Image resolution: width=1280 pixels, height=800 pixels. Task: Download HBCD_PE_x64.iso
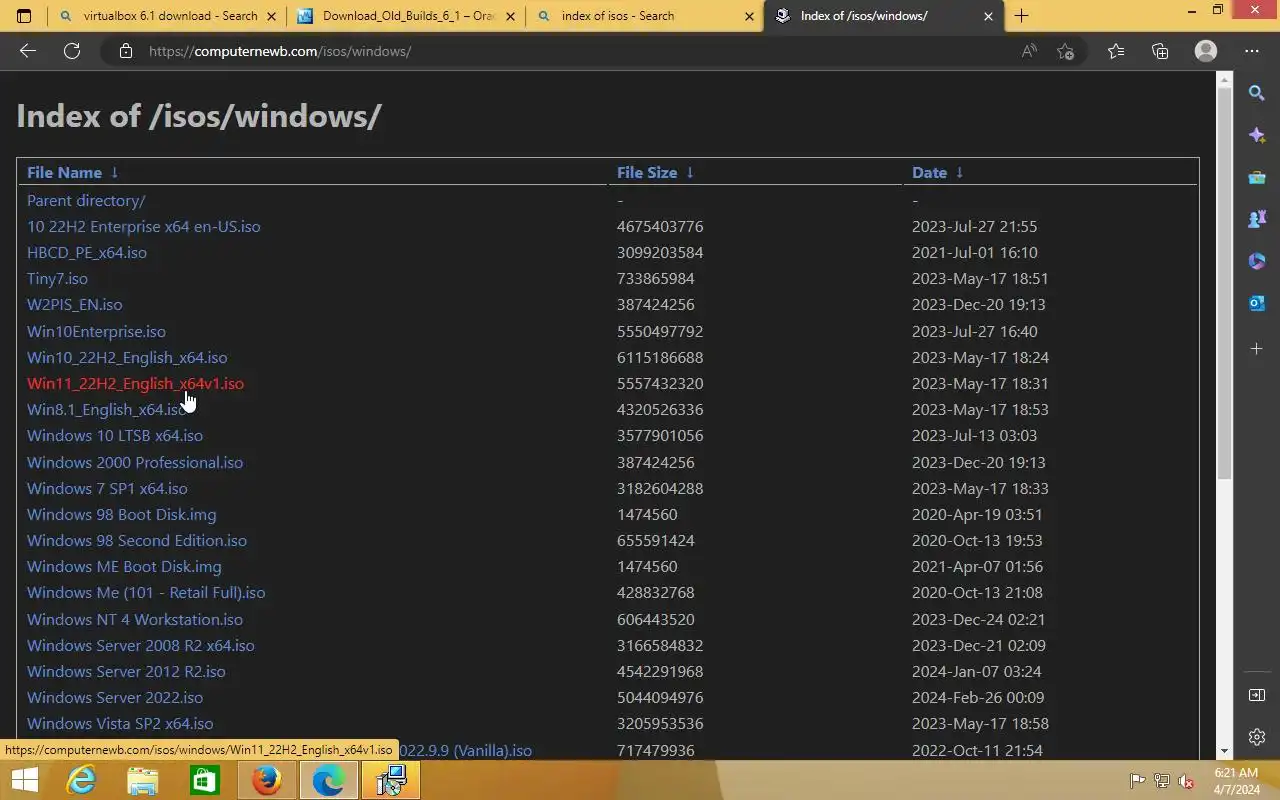(x=87, y=252)
